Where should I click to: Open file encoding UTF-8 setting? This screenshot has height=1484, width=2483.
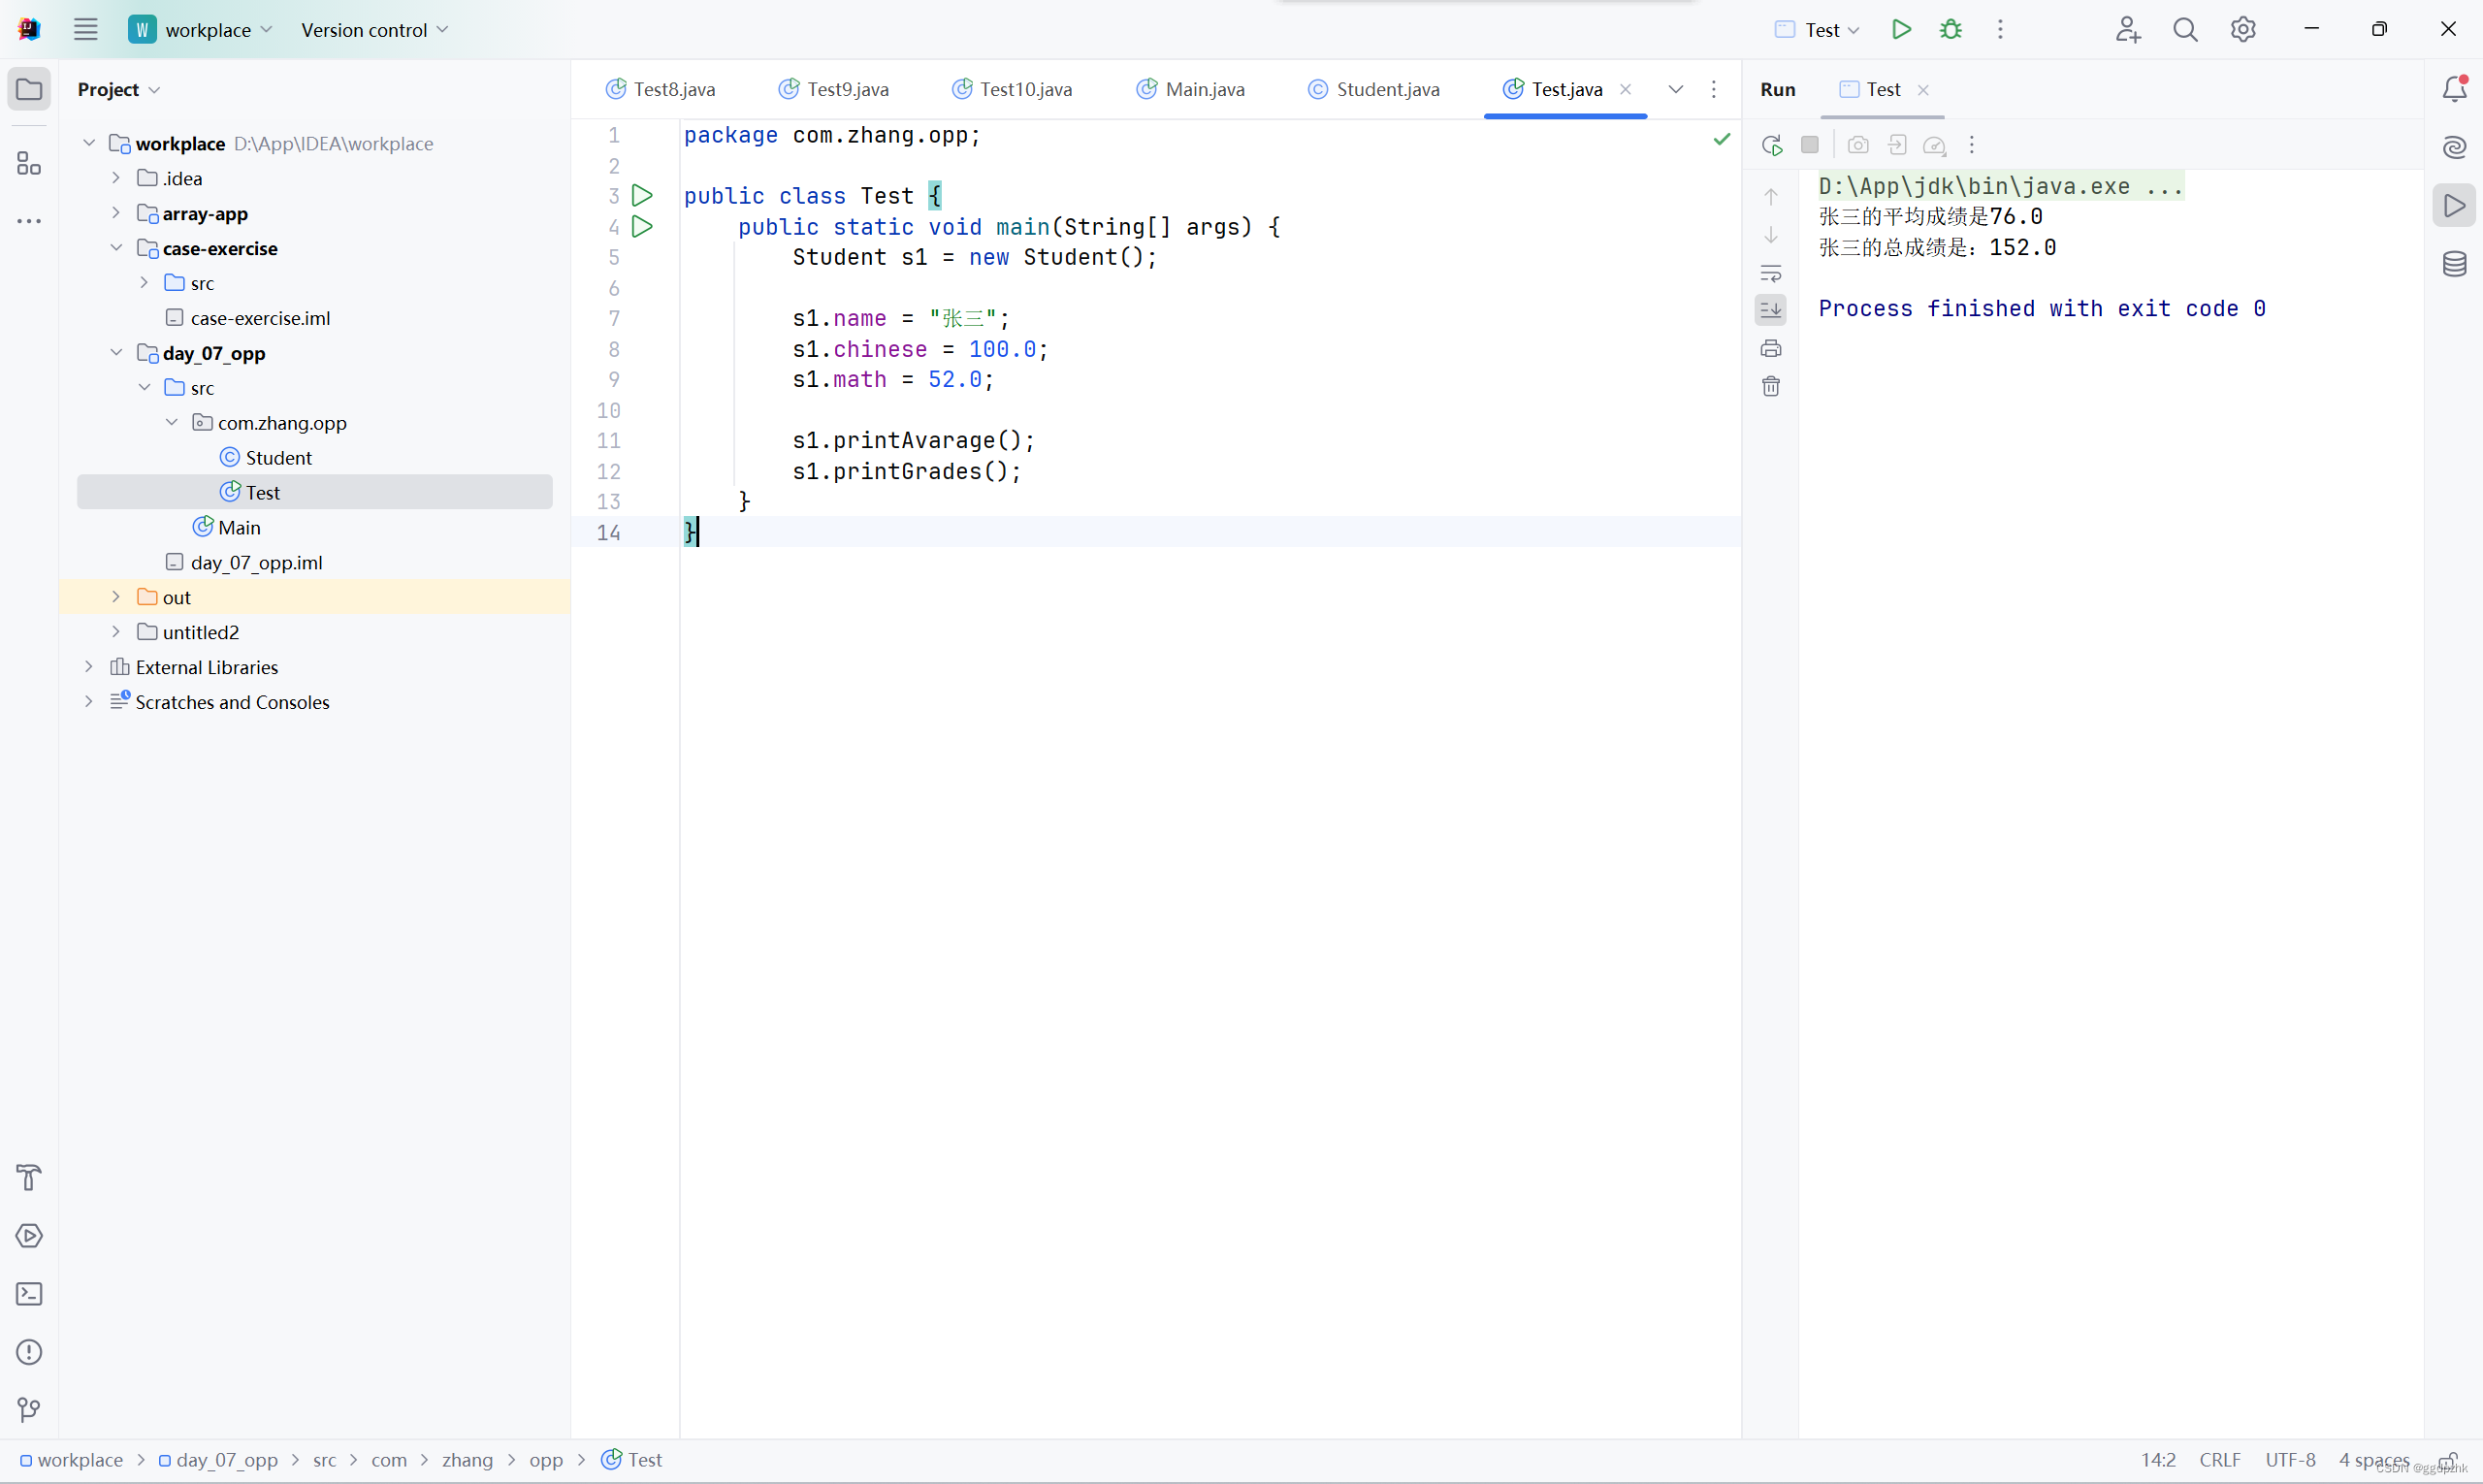tap(2290, 1460)
